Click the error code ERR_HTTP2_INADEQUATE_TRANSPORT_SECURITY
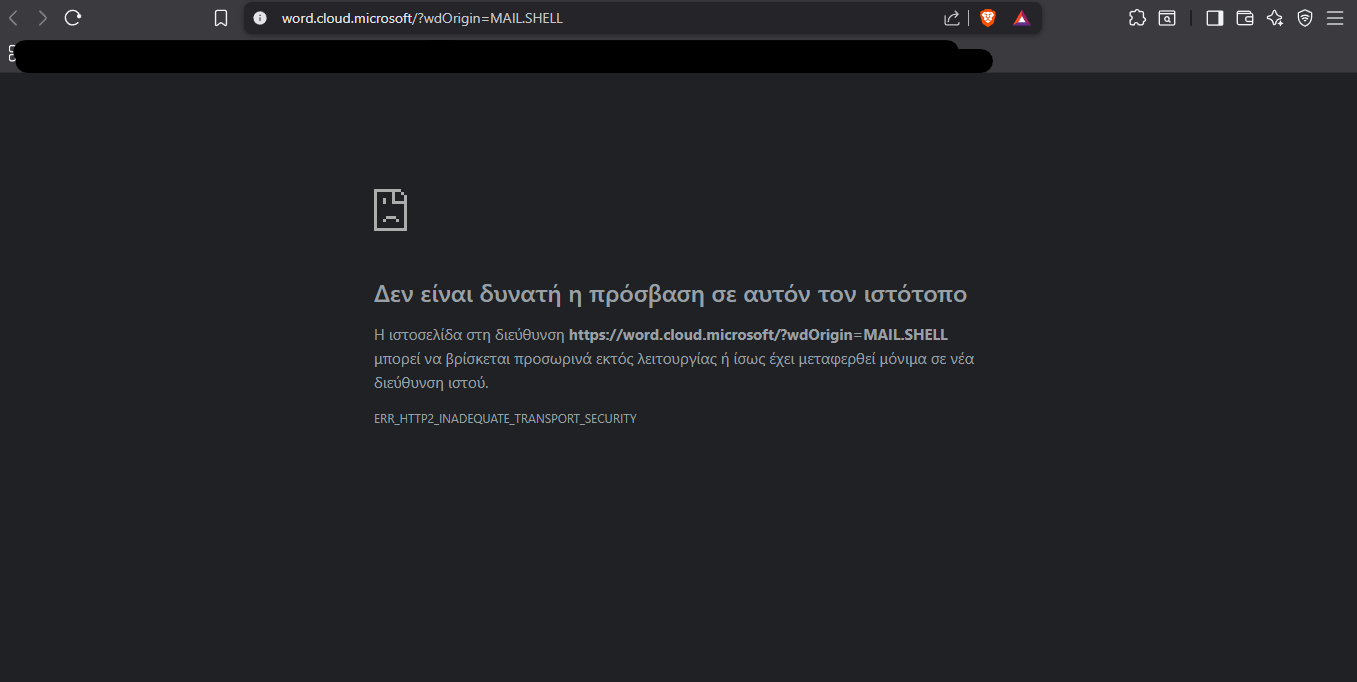This screenshot has height=682, width=1357. pyautogui.click(x=505, y=419)
